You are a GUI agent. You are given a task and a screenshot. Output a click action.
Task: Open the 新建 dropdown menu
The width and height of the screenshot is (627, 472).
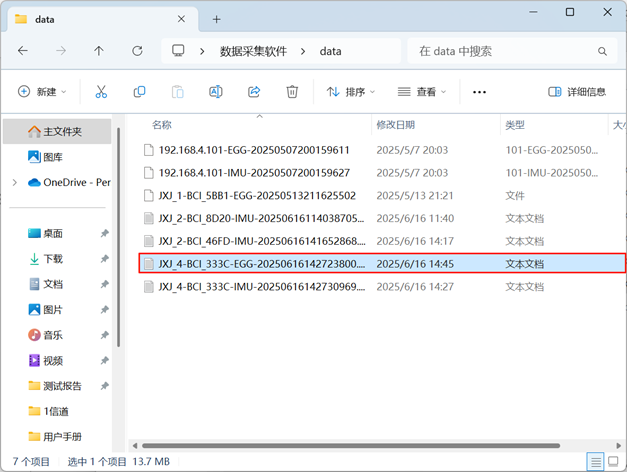[x=42, y=92]
